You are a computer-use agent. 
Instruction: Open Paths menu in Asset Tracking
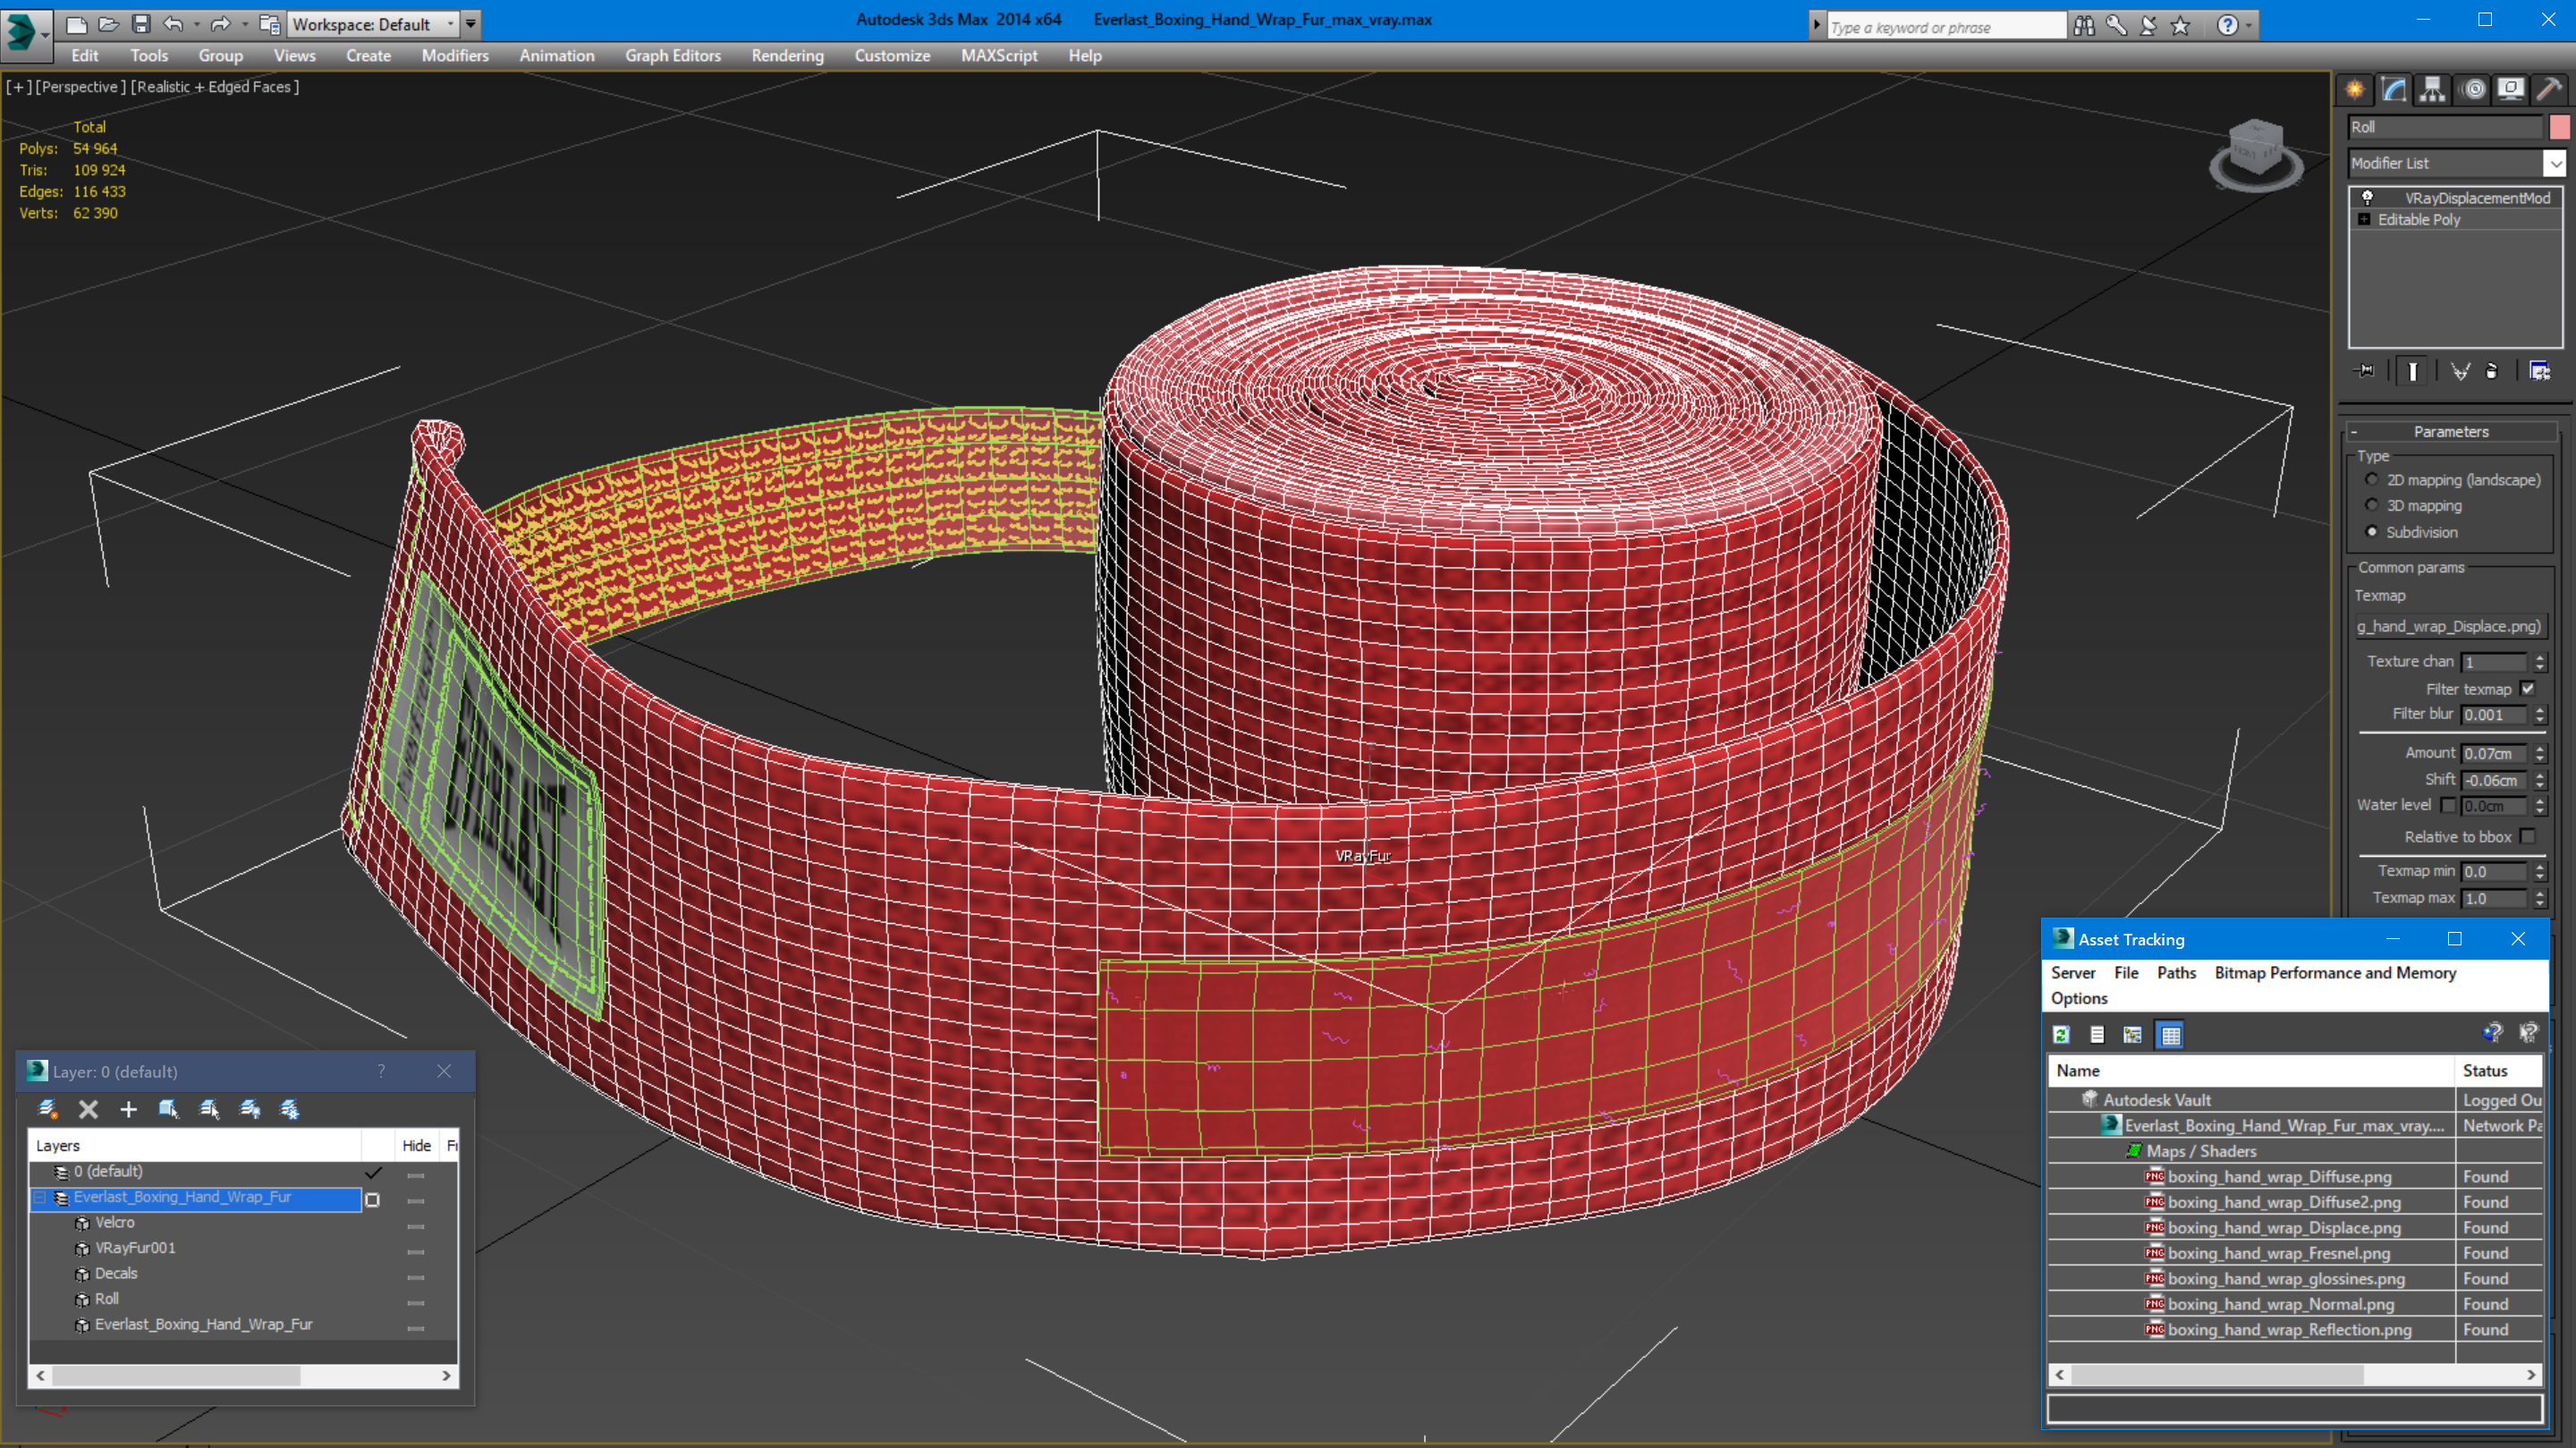(x=2176, y=972)
